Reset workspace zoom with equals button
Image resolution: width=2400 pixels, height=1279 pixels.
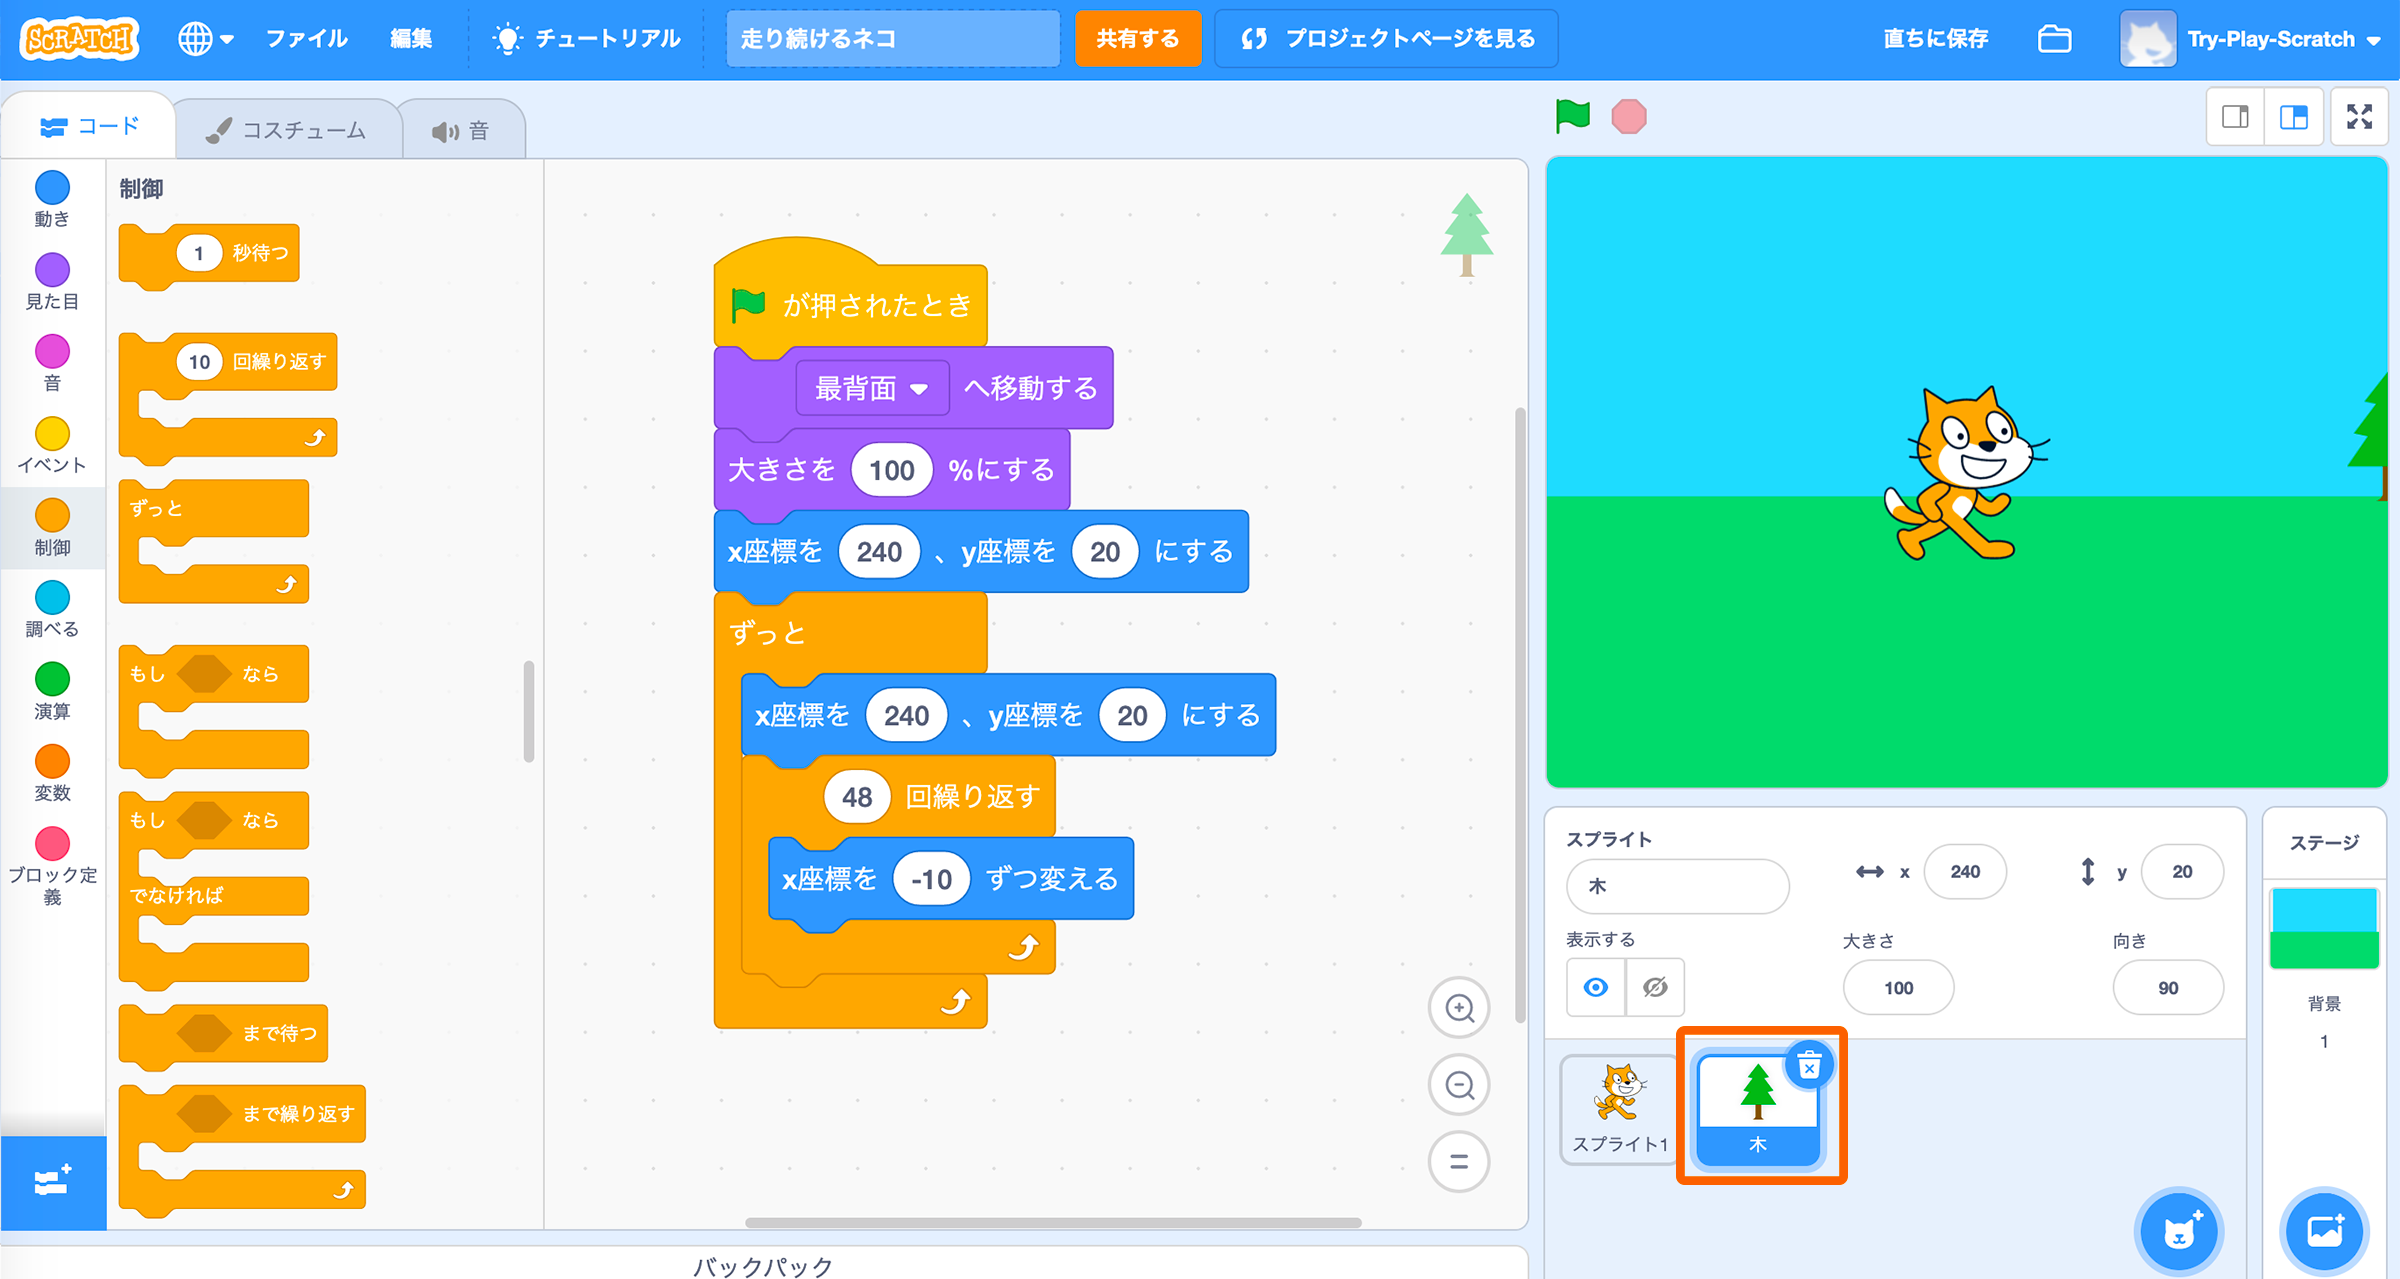(x=1459, y=1162)
